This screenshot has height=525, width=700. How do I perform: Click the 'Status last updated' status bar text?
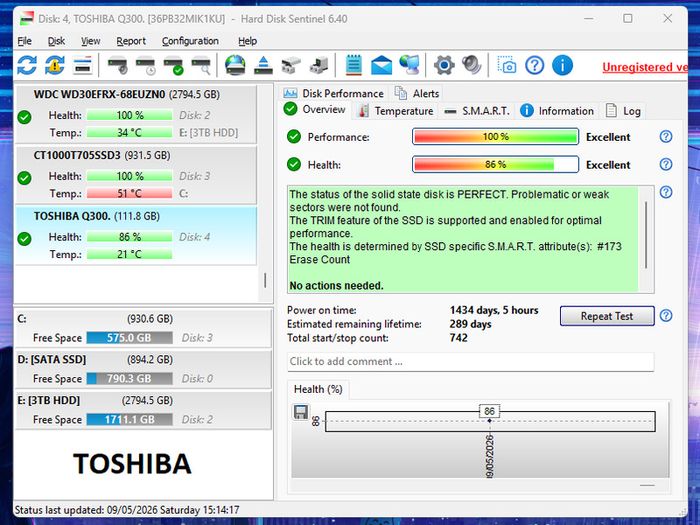pyautogui.click(x=127, y=510)
